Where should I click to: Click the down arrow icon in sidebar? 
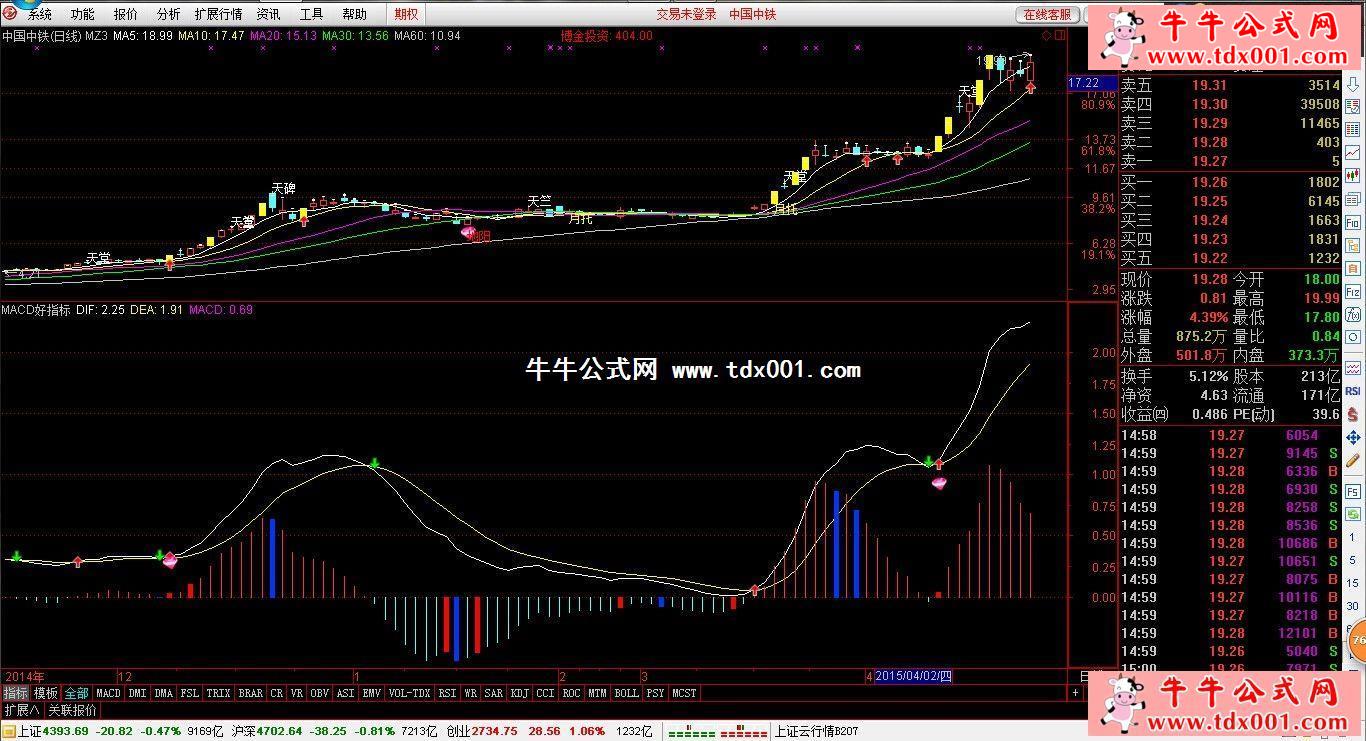tap(1353, 84)
